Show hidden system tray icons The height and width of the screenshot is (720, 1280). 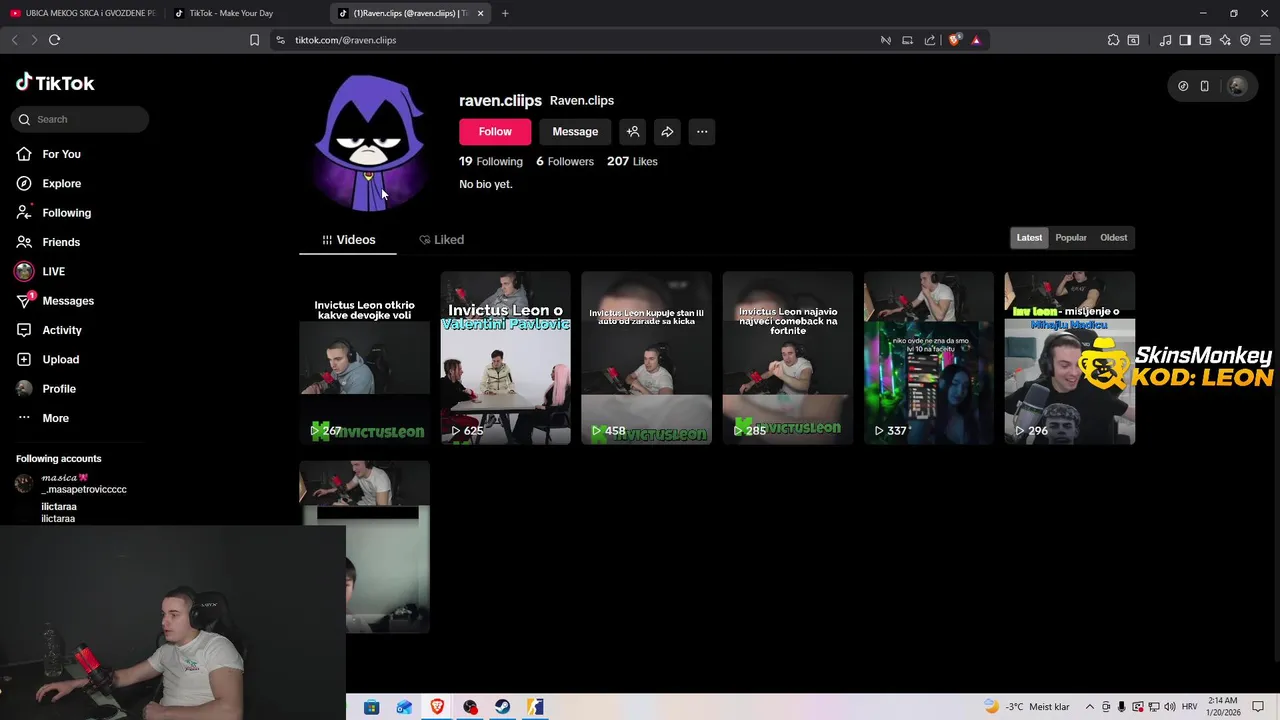click(x=1090, y=707)
